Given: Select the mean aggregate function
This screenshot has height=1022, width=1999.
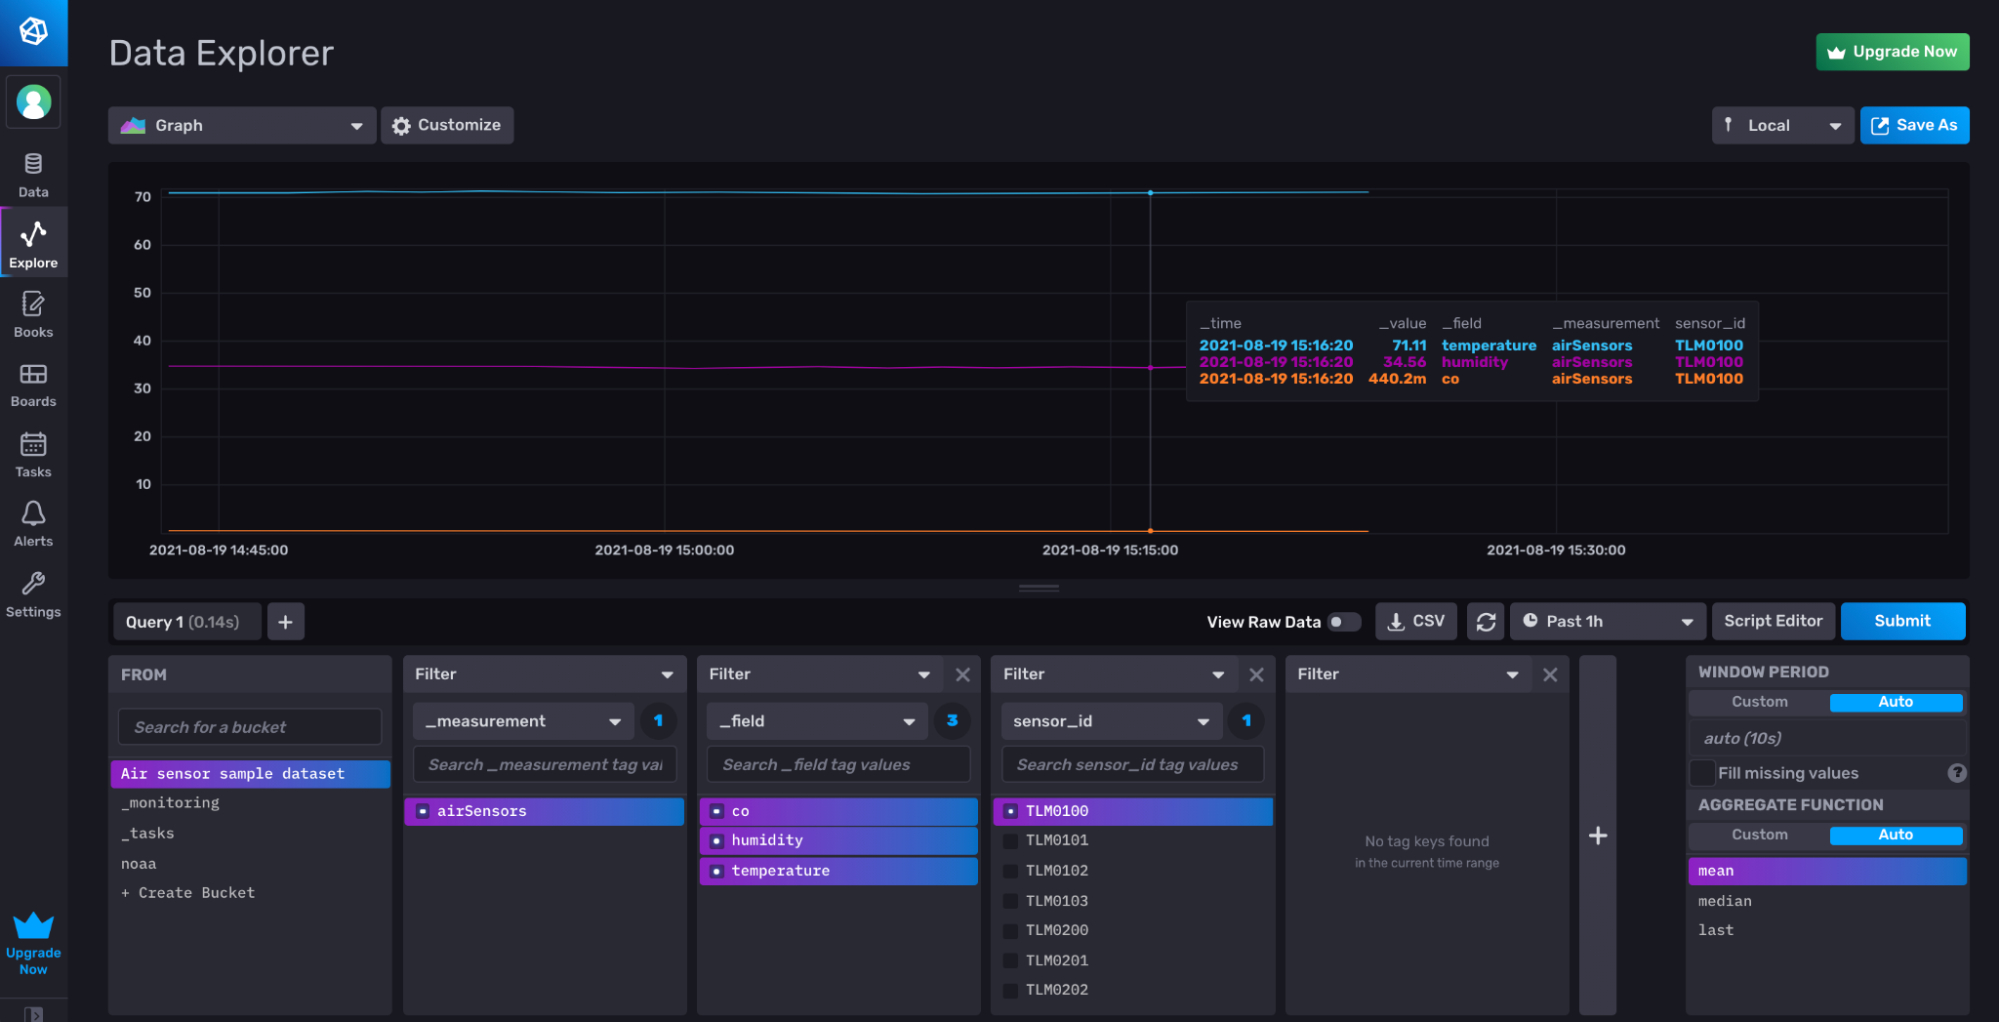Looking at the screenshot, I should [1827, 871].
